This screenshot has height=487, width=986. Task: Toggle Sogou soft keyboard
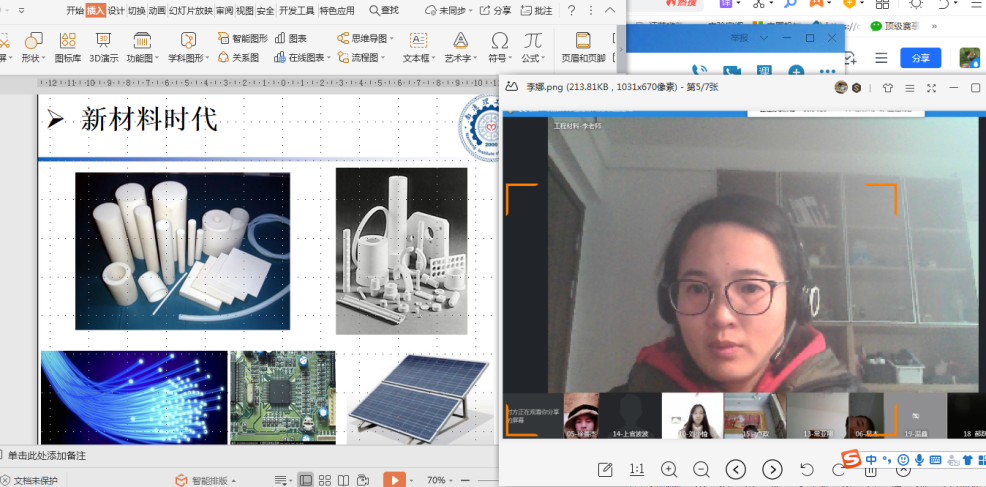[935, 460]
